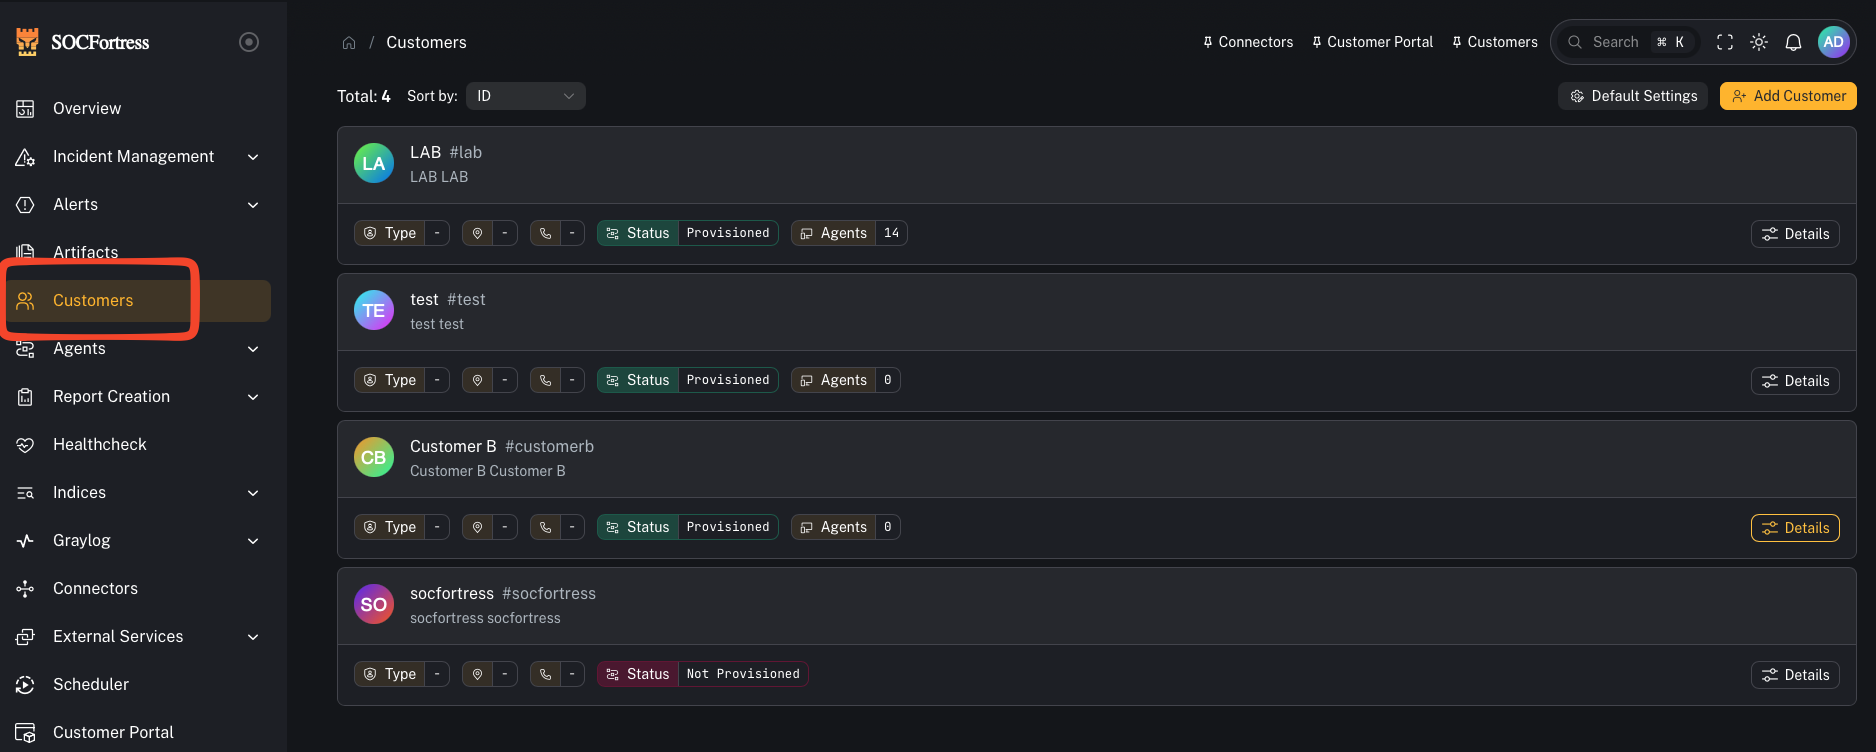Click the Type icon in socfortress row
Viewport: 1876px width, 752px height.
pos(370,674)
